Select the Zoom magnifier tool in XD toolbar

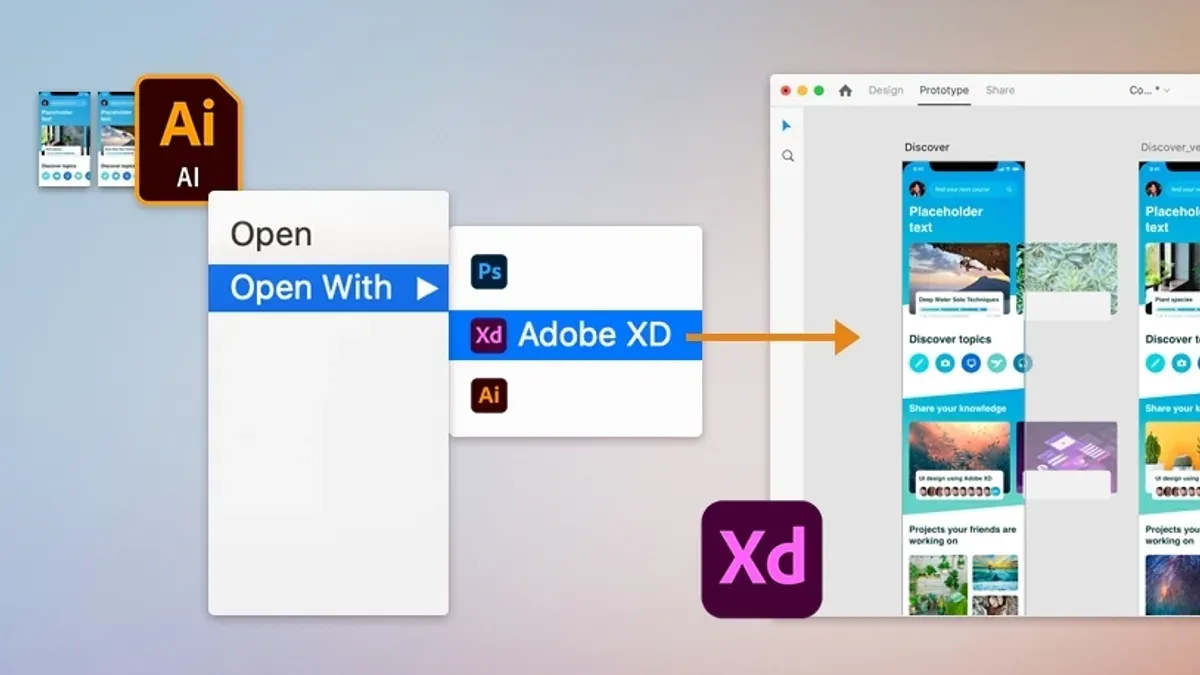[788, 156]
